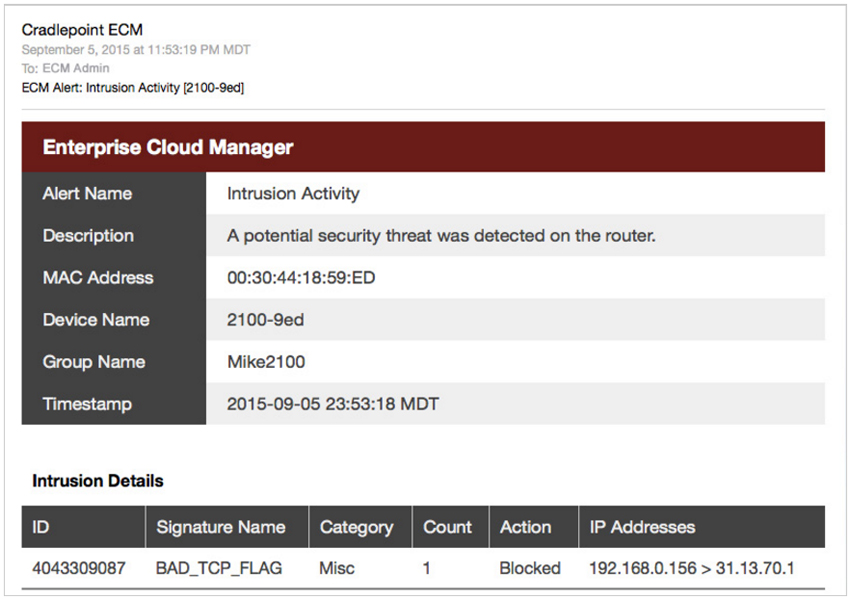Click the Alert Name label
The height and width of the screenshot is (599, 850).
point(87,194)
